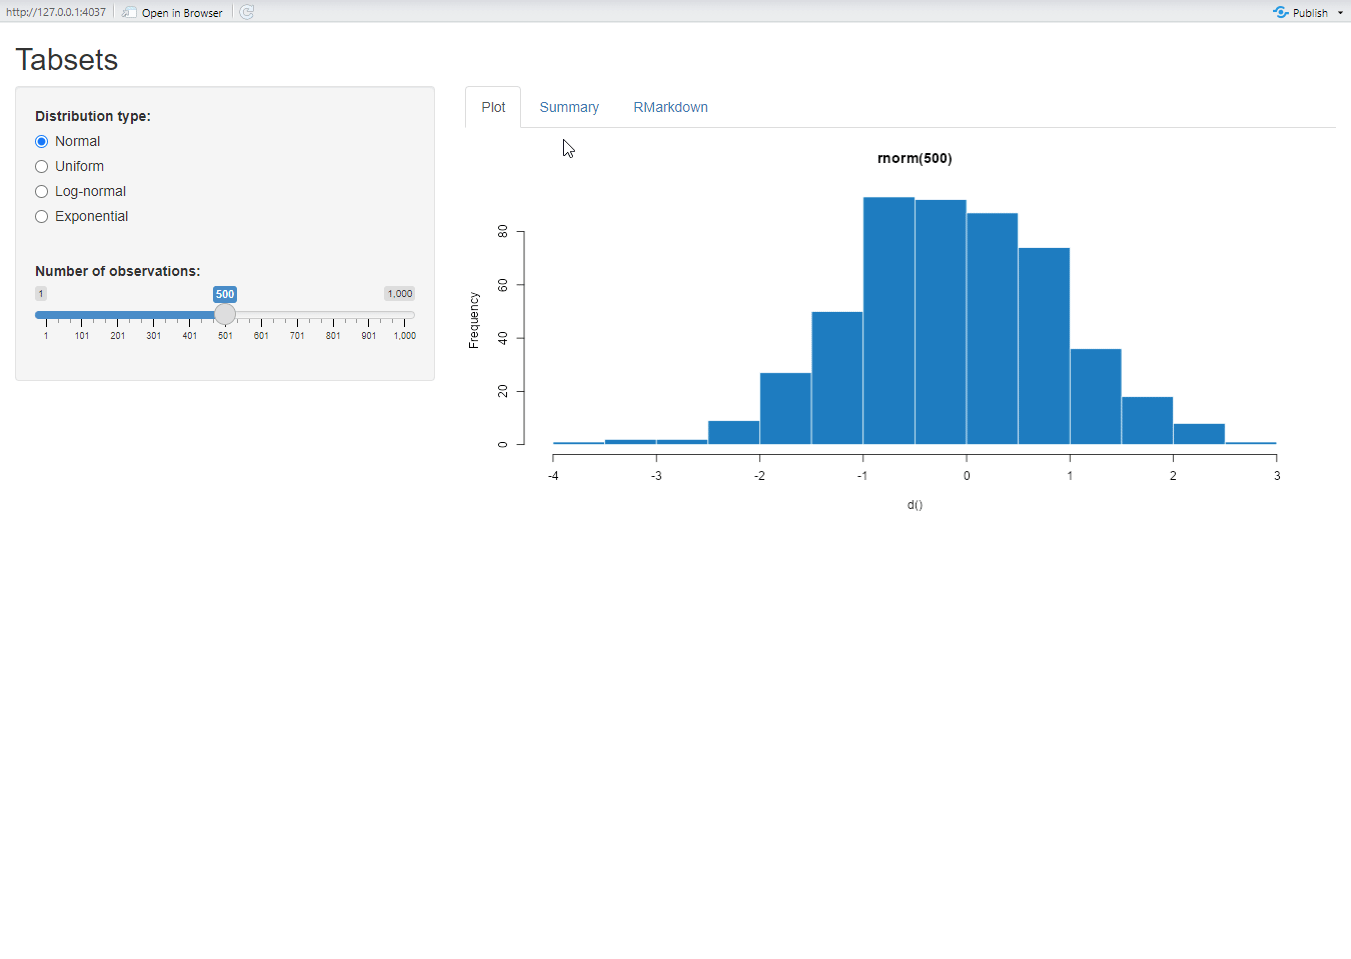Click the Distribution type label
The height and width of the screenshot is (959, 1351).
[93, 116]
